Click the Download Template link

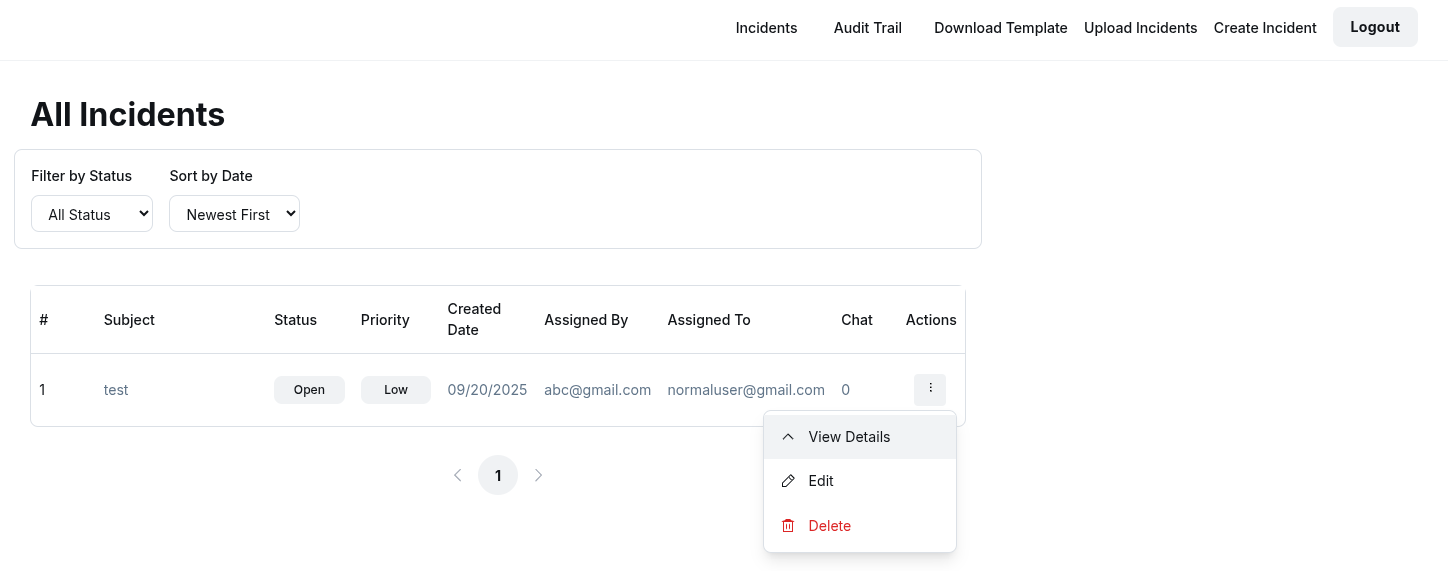(x=1000, y=28)
